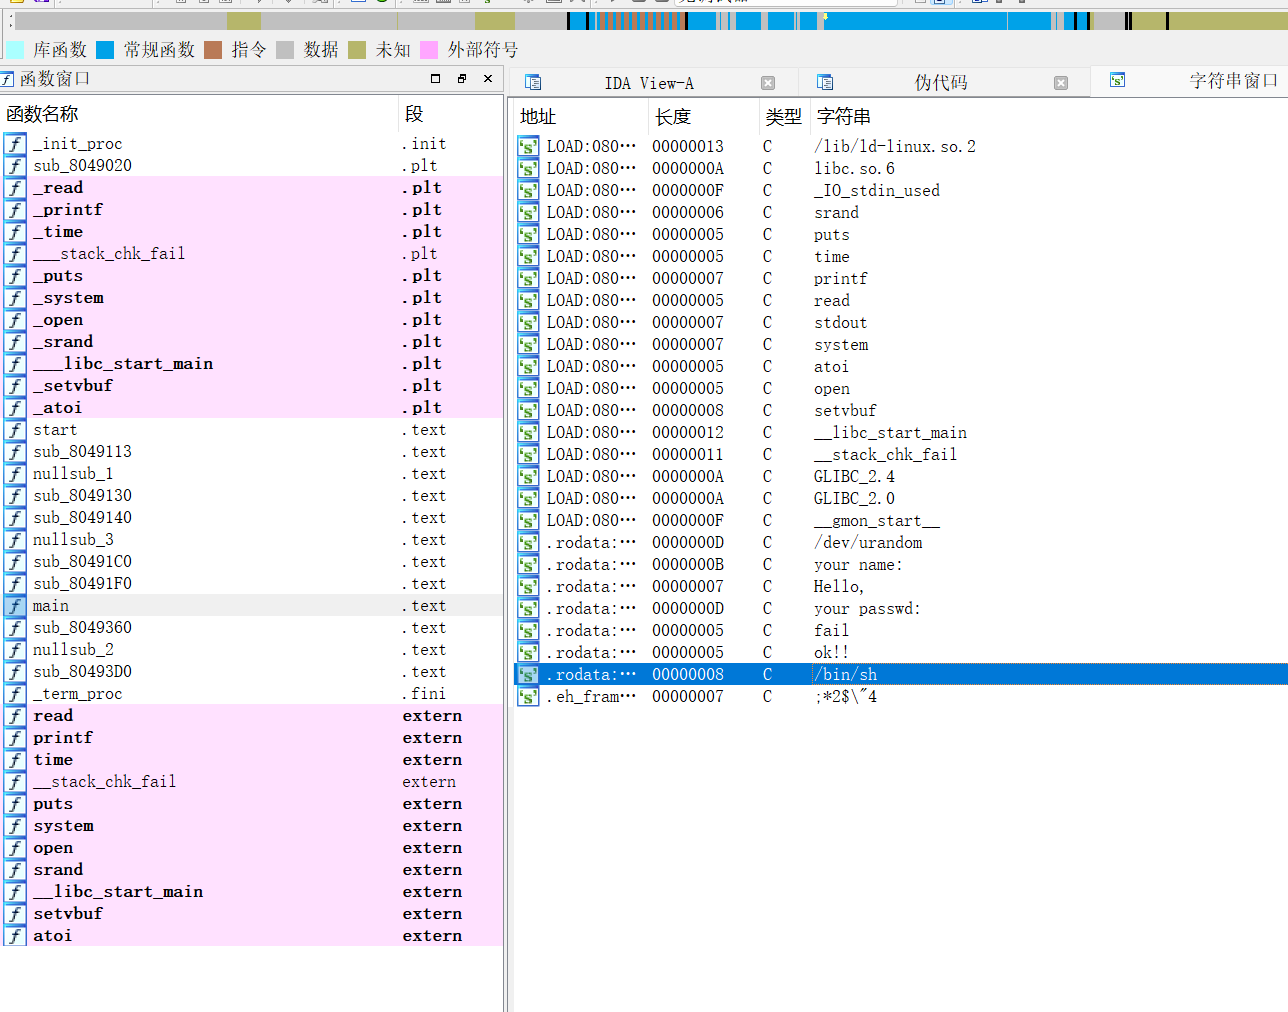Click the string icon next to /bin/sh

528,674
